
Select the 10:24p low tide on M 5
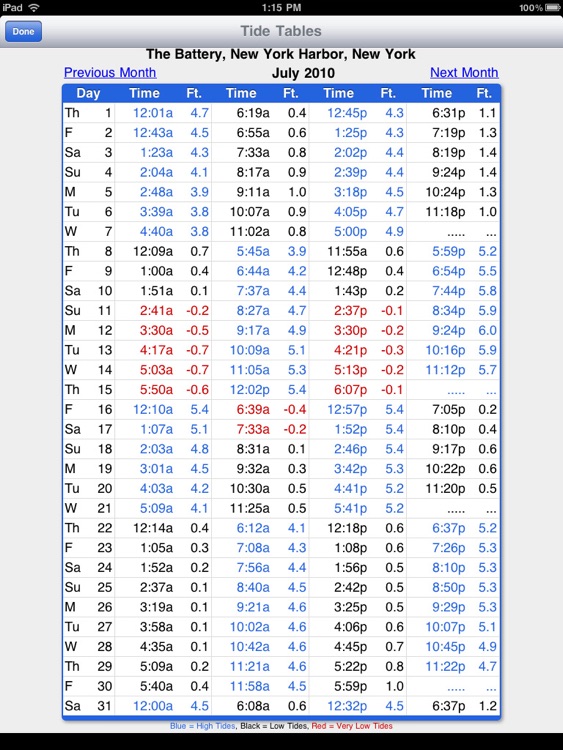pos(445,192)
